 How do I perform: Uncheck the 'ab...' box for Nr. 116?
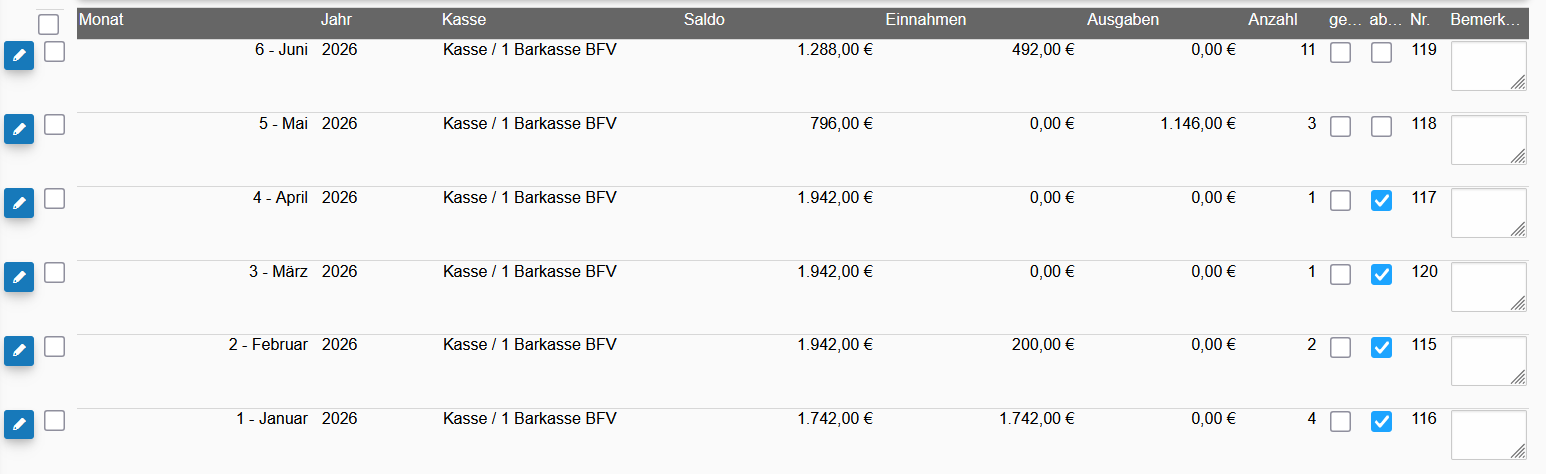pos(1381,422)
